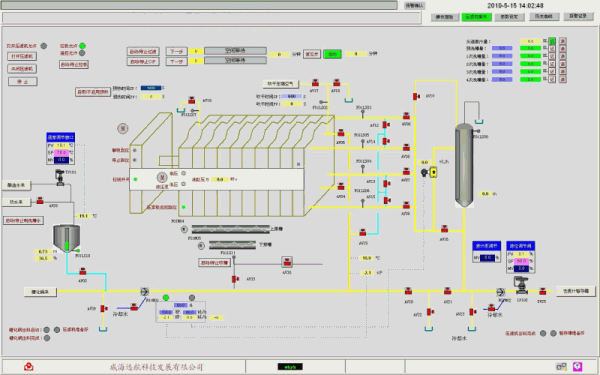Click the 停止 stop button
600x375 pixels.
click(23, 82)
